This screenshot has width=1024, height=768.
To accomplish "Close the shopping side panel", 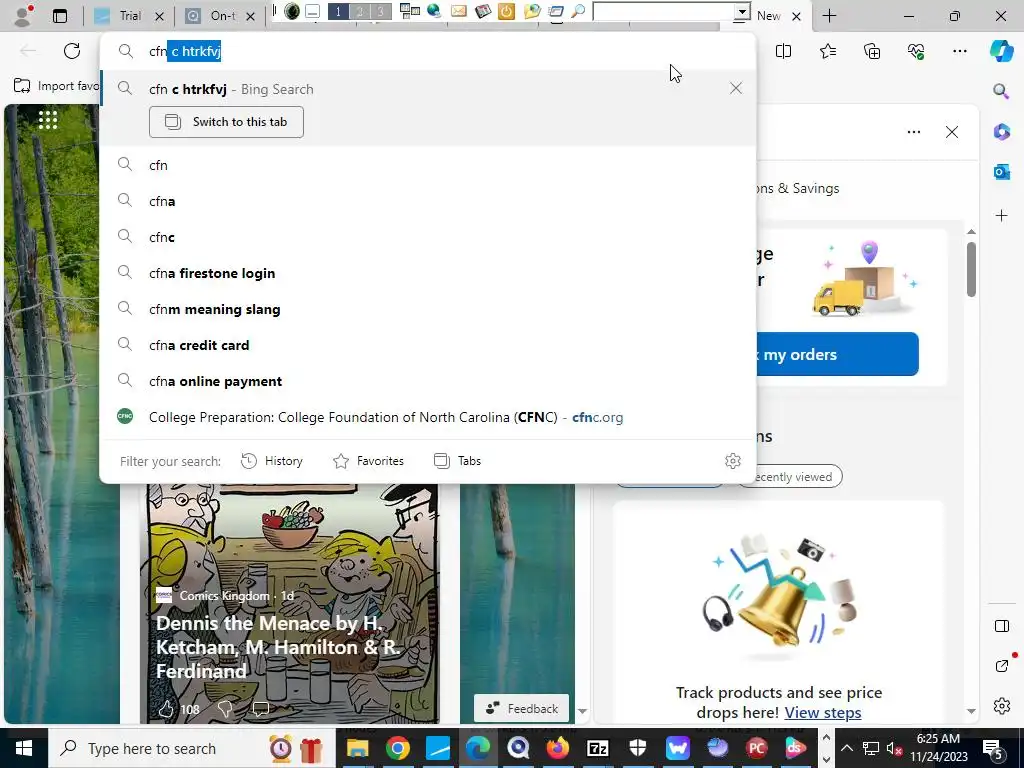I will pos(952,132).
